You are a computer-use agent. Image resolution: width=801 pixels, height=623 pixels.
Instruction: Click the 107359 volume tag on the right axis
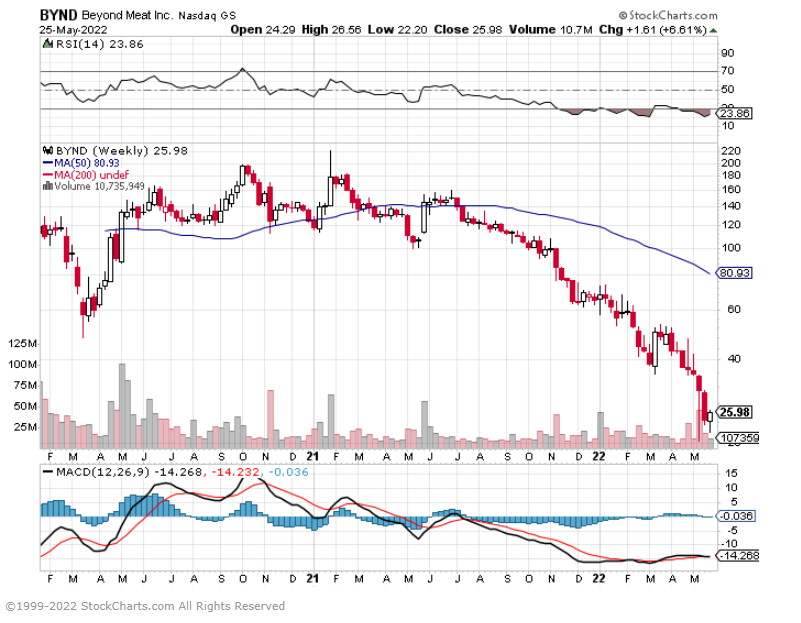point(738,438)
